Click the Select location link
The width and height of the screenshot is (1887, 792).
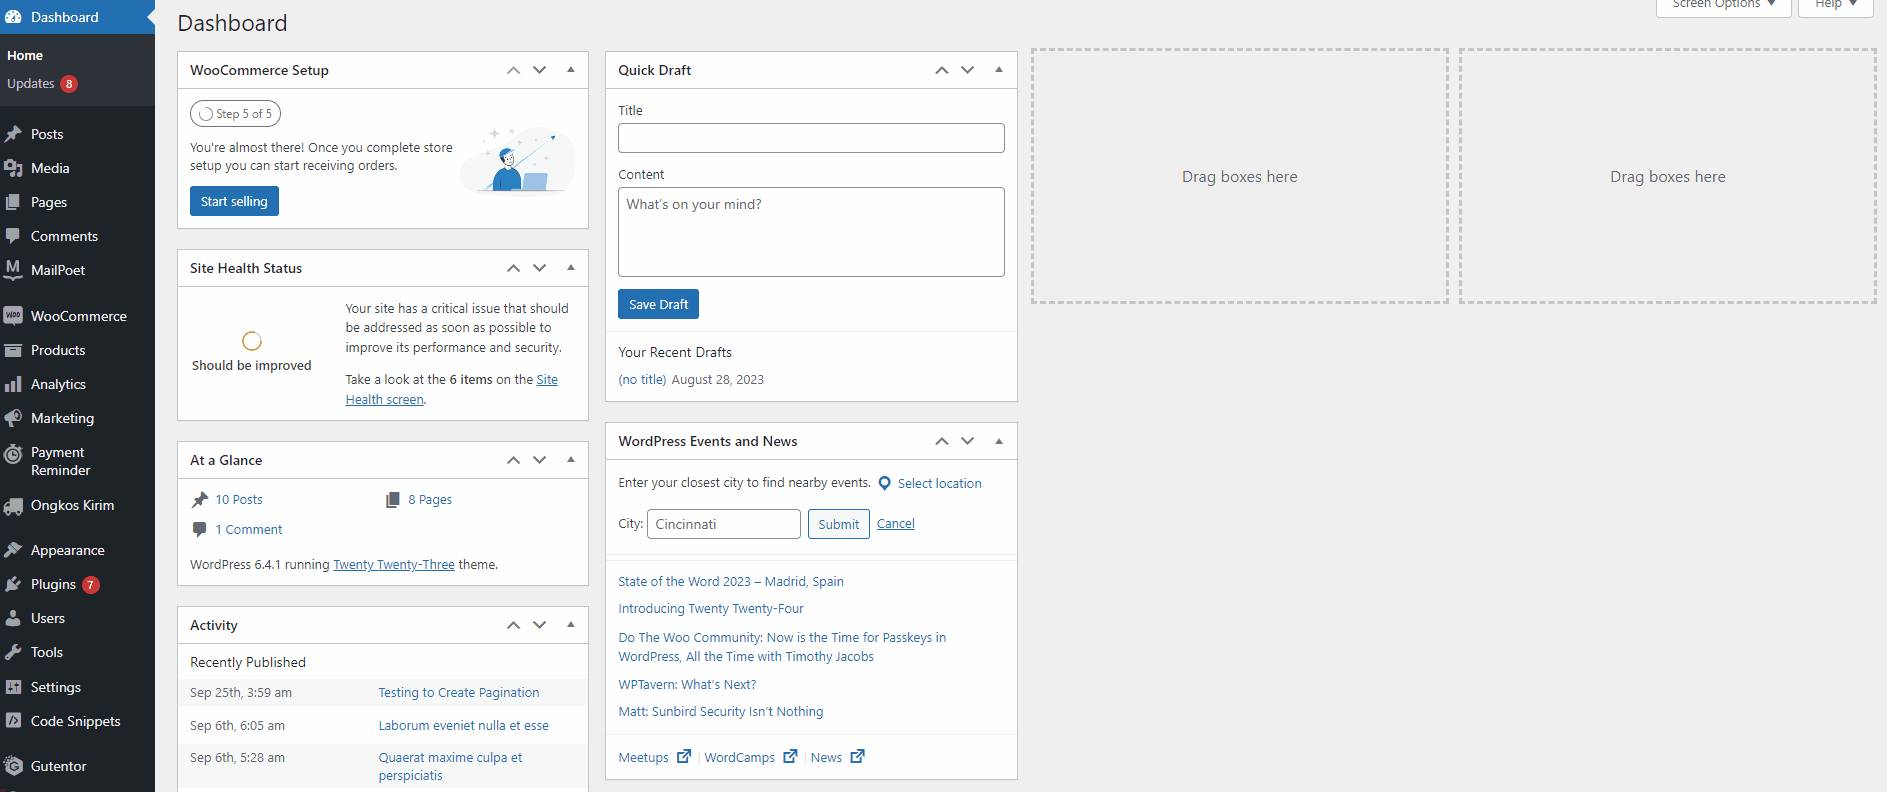pos(940,483)
